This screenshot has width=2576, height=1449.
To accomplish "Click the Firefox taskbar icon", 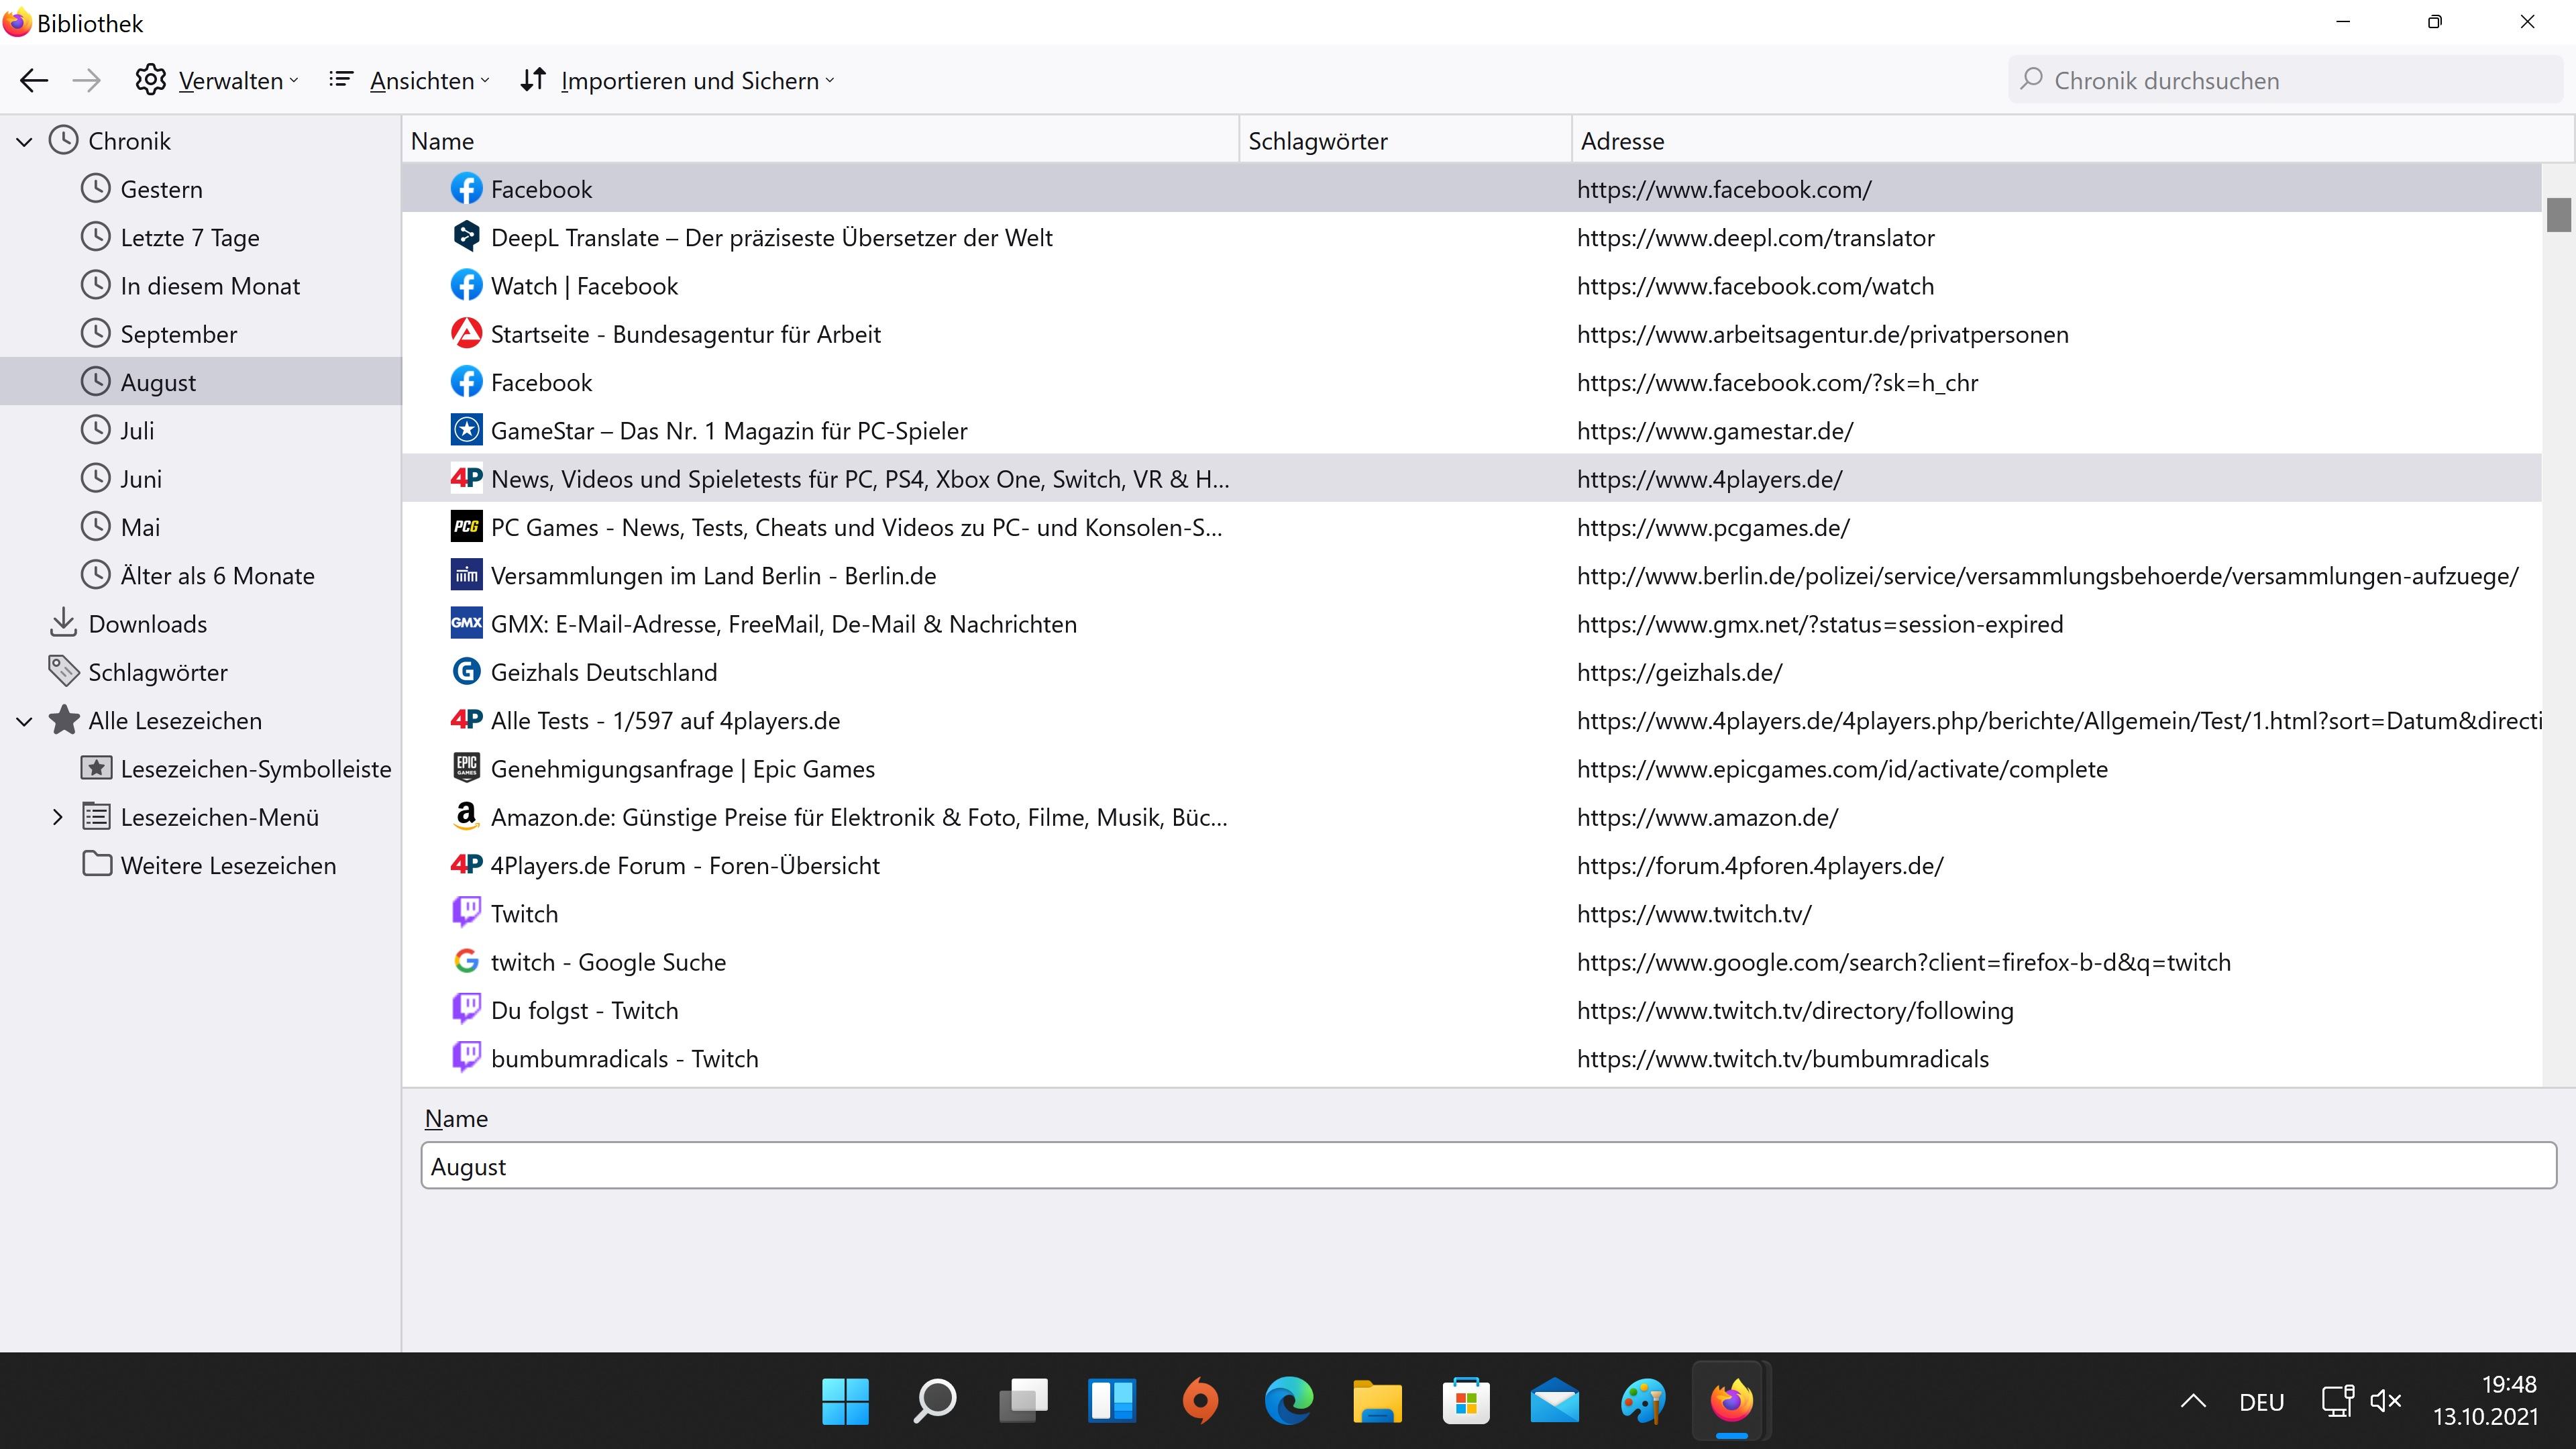I will pyautogui.click(x=1732, y=1401).
